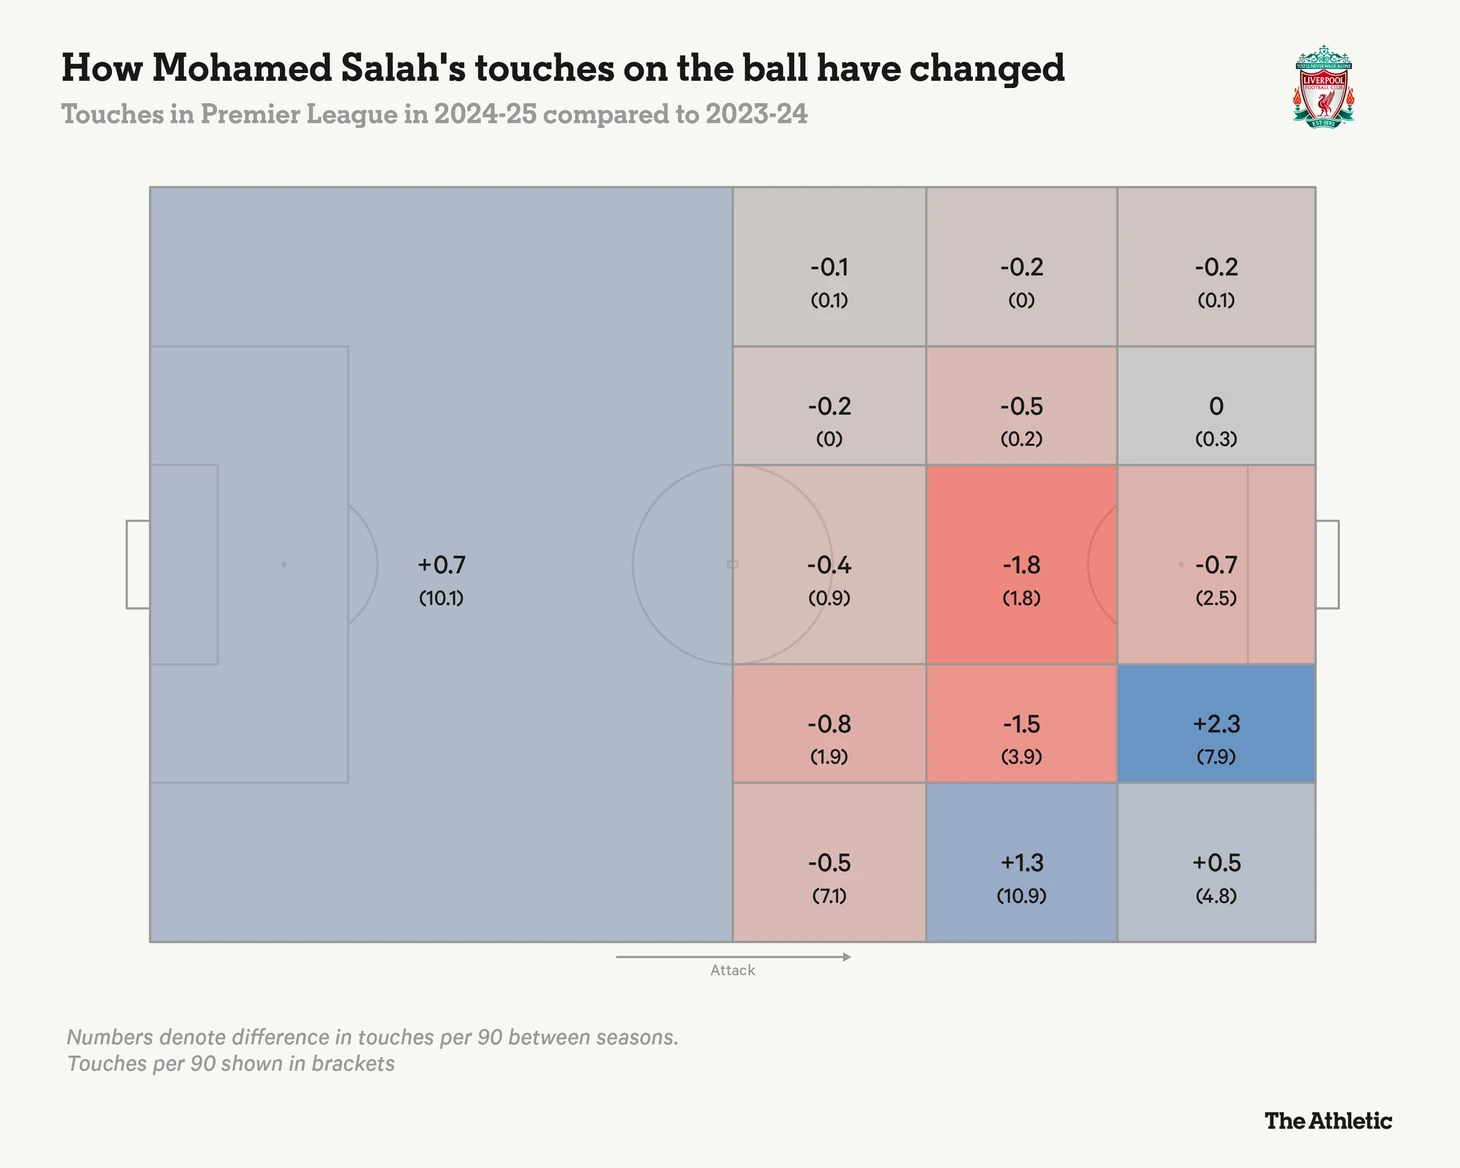This screenshot has height=1168, width=1460.
Task: Click the subtitle comparing 2024-25 to 2023-24
Action: tap(434, 114)
